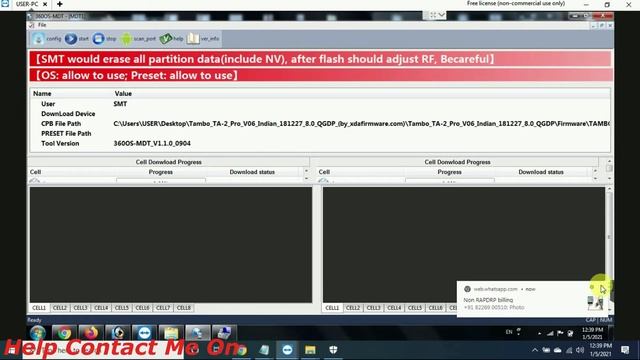Close the USER-PC TeamViewer session tab
Image resolution: width=640 pixels, height=360 pixels.
(45, 4)
